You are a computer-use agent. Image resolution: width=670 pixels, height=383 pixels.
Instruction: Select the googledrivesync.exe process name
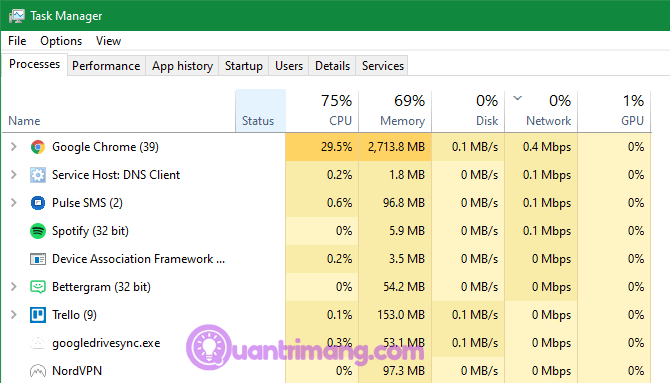point(106,343)
